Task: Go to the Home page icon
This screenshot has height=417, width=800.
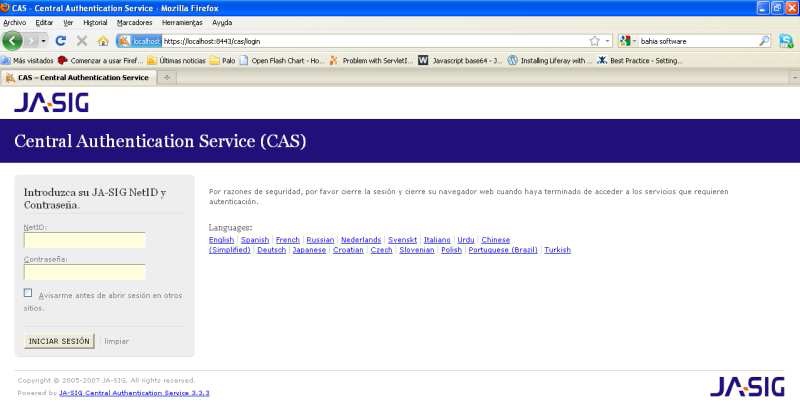Action: point(103,41)
